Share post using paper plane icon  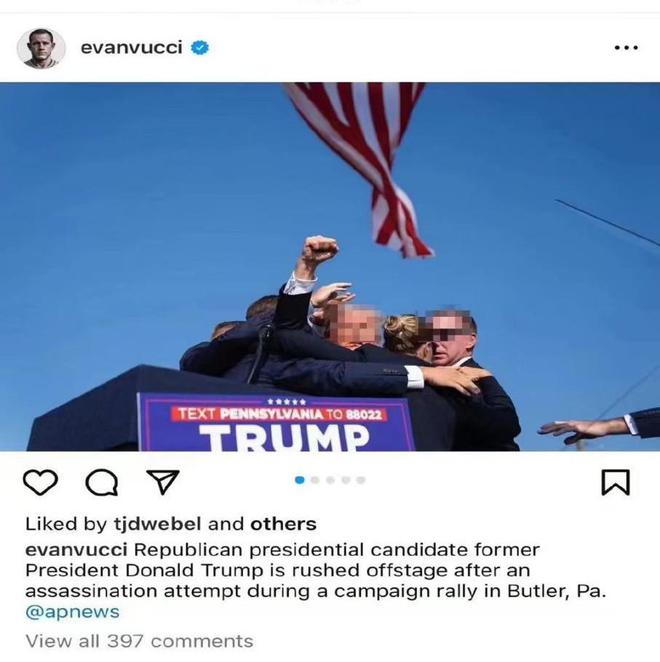pos(163,481)
